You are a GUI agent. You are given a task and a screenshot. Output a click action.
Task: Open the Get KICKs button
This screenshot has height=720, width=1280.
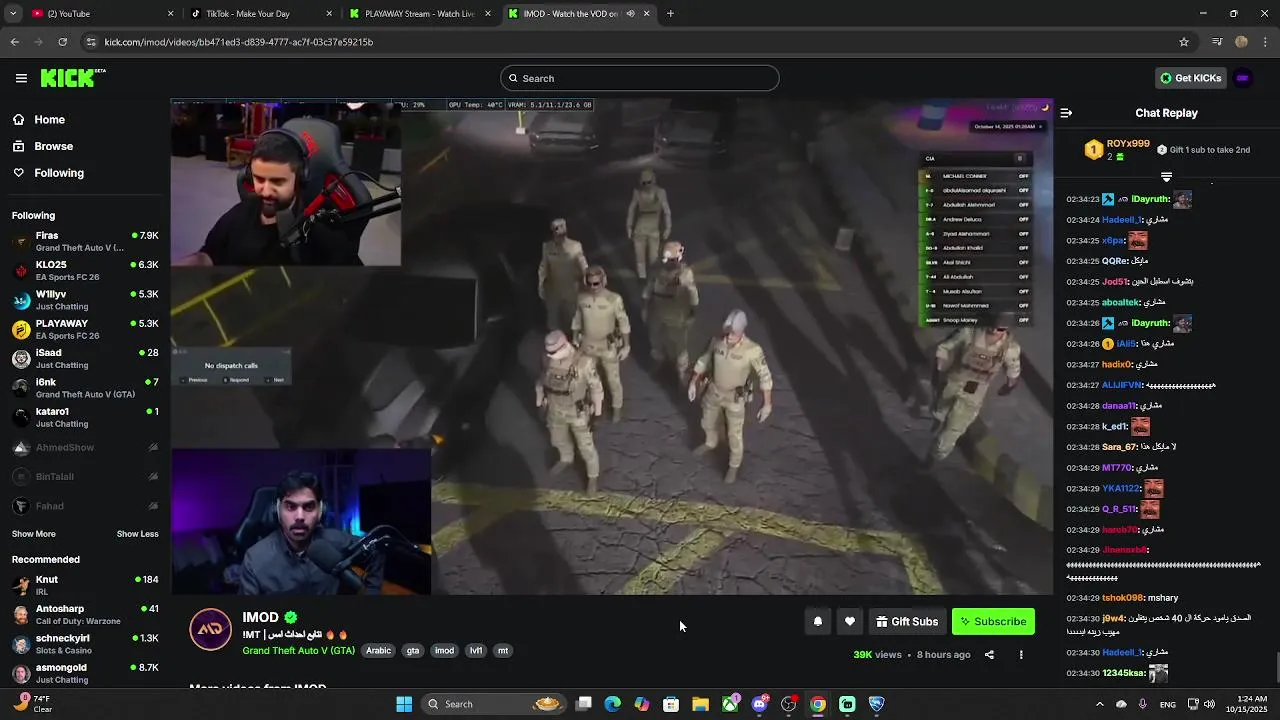tap(1190, 78)
